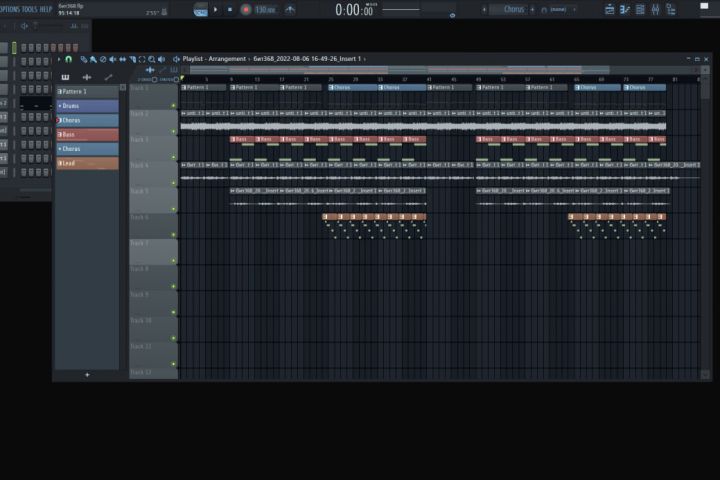The image size is (720, 480).
Task: Click the arrow left of the Chorus selector
Action: pyautogui.click(x=484, y=9)
